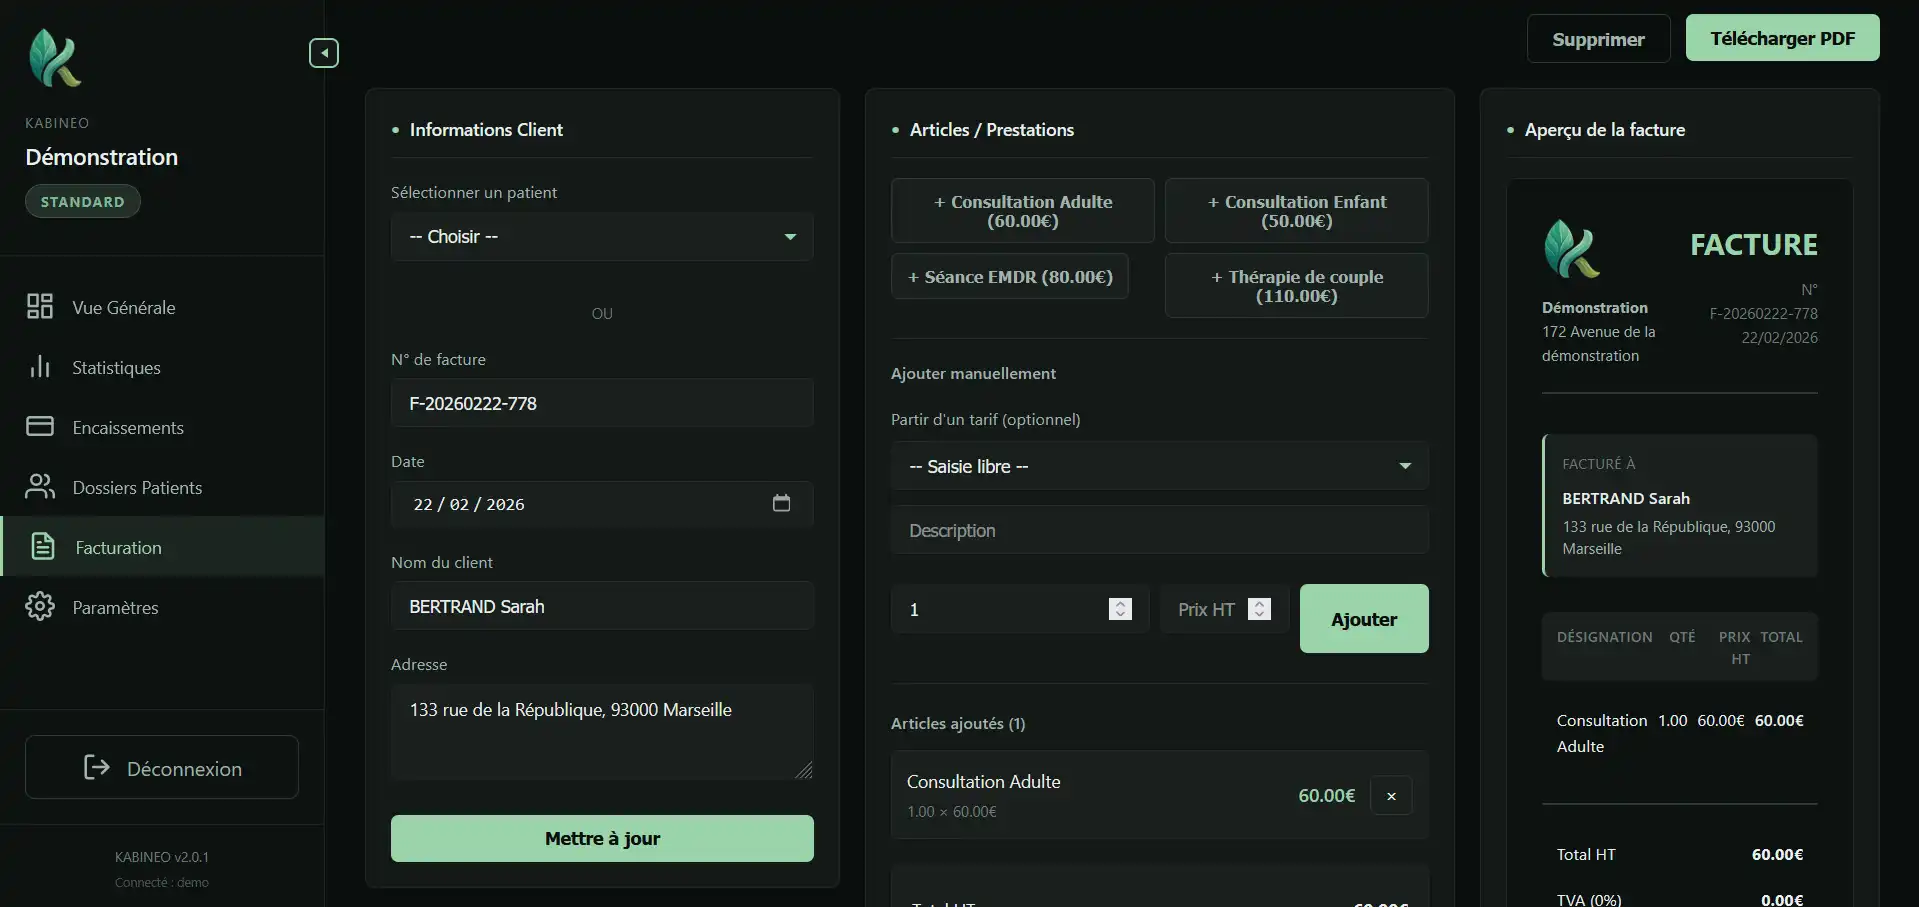This screenshot has width=1919, height=907.
Task: Click the Prix HT stepper arrows
Action: 1259,609
